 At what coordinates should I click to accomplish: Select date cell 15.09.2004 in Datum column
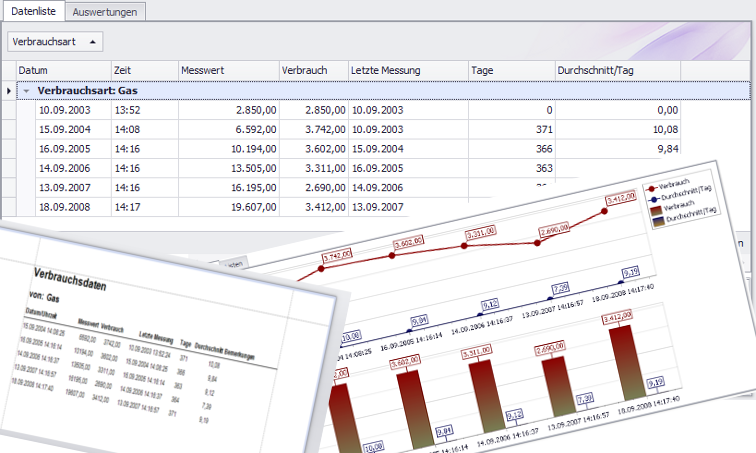coord(73,129)
